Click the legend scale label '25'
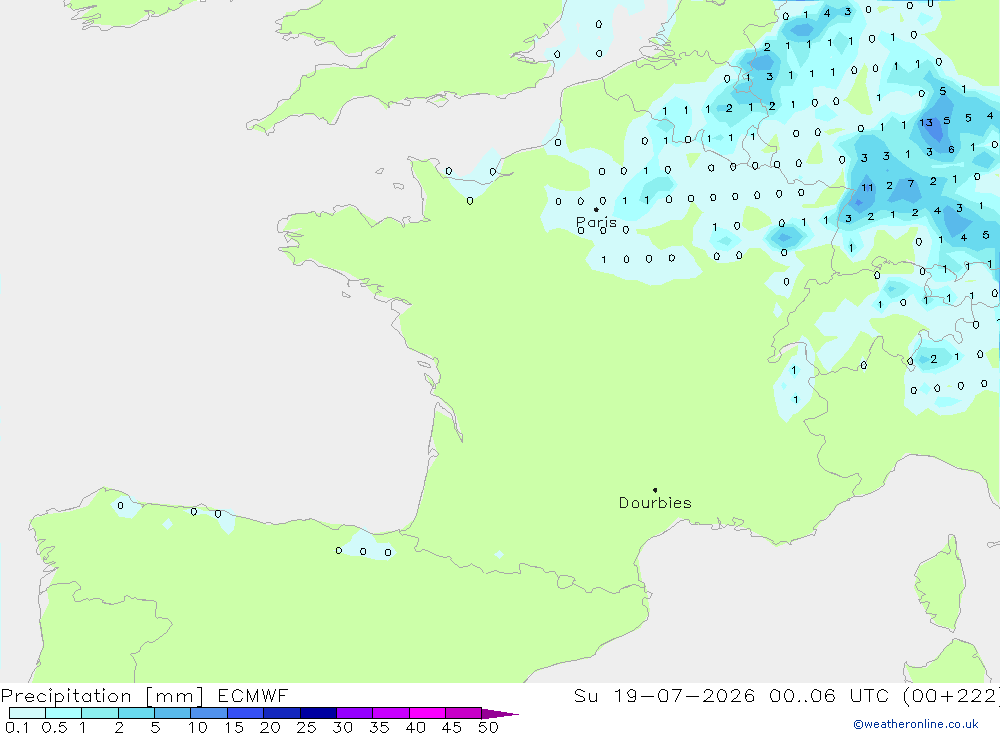Viewport: 1000px width, 733px height. click(x=307, y=727)
